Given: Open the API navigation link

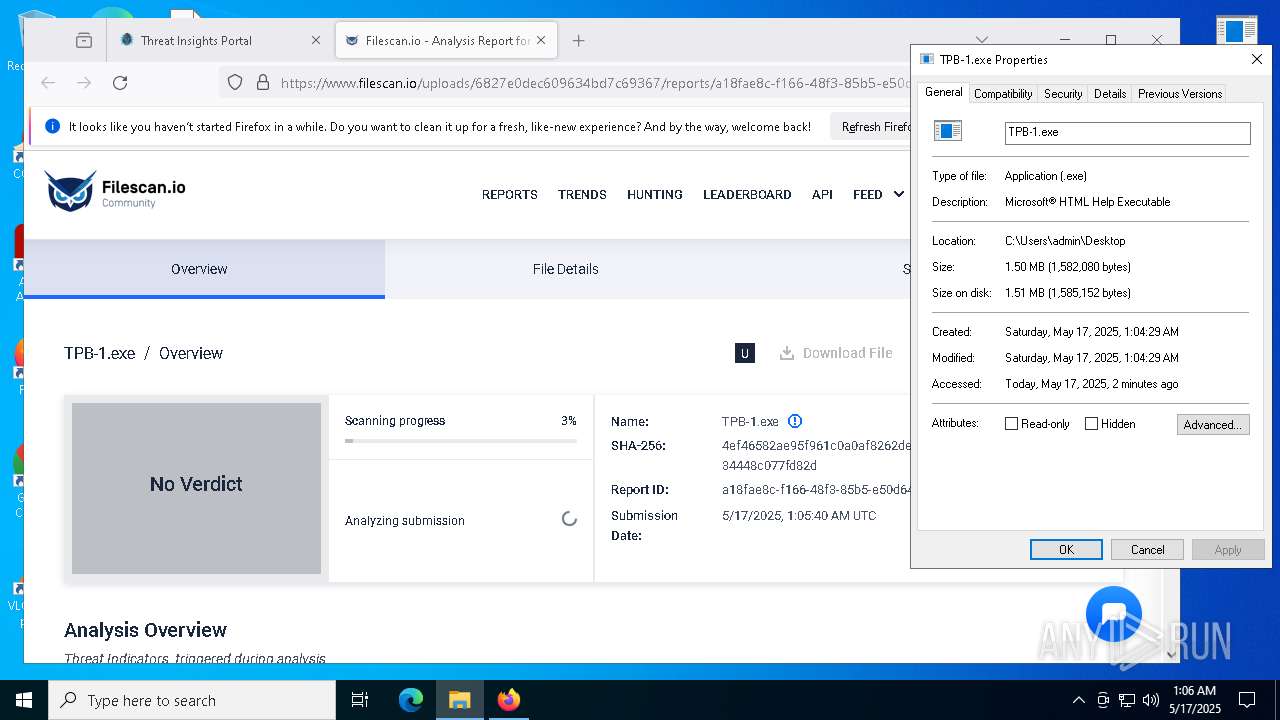Looking at the screenshot, I should pyautogui.click(x=822, y=195).
